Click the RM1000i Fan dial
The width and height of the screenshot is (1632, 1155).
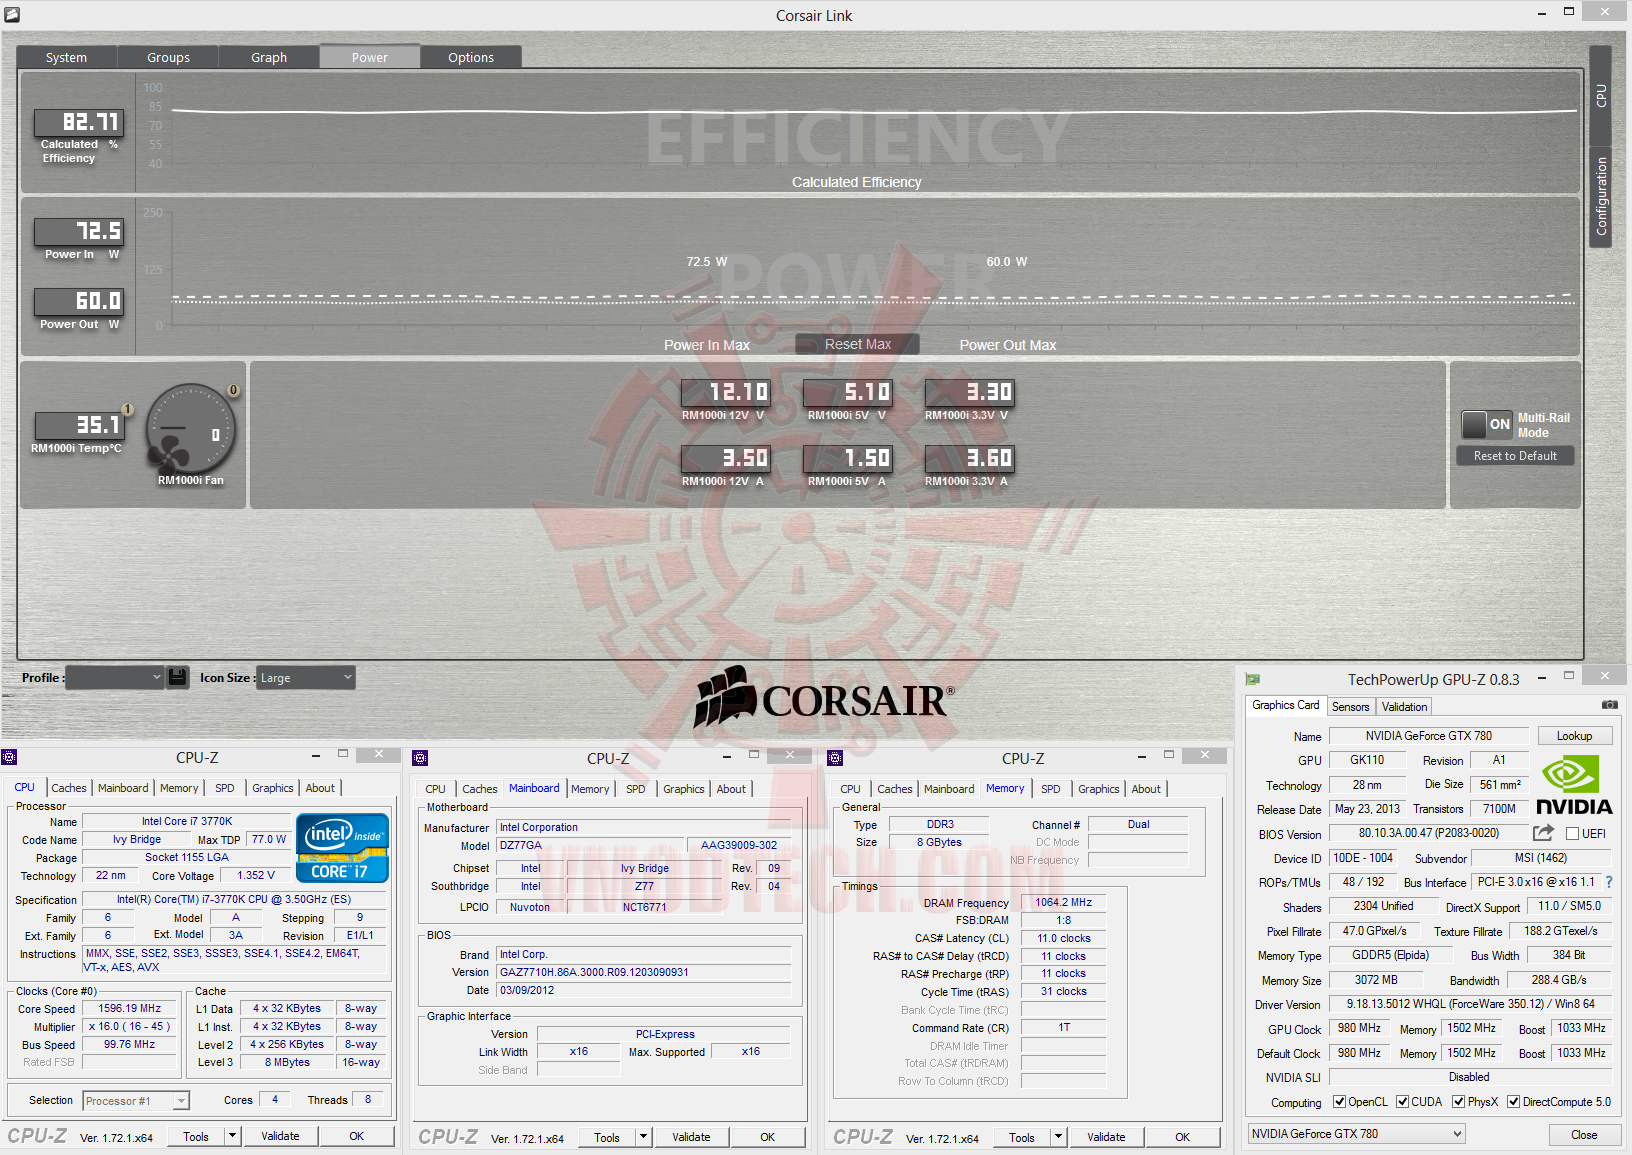coord(190,430)
